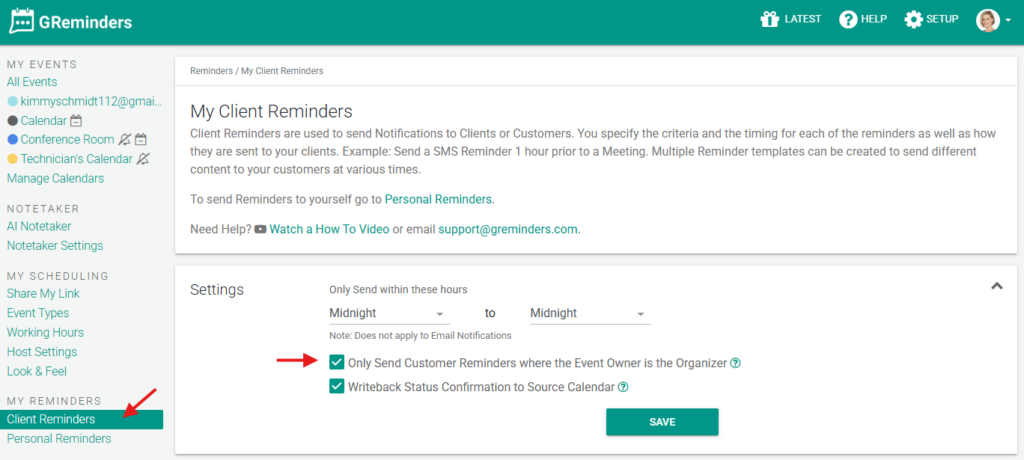Go to Personal Reminders in sidebar

coord(59,439)
